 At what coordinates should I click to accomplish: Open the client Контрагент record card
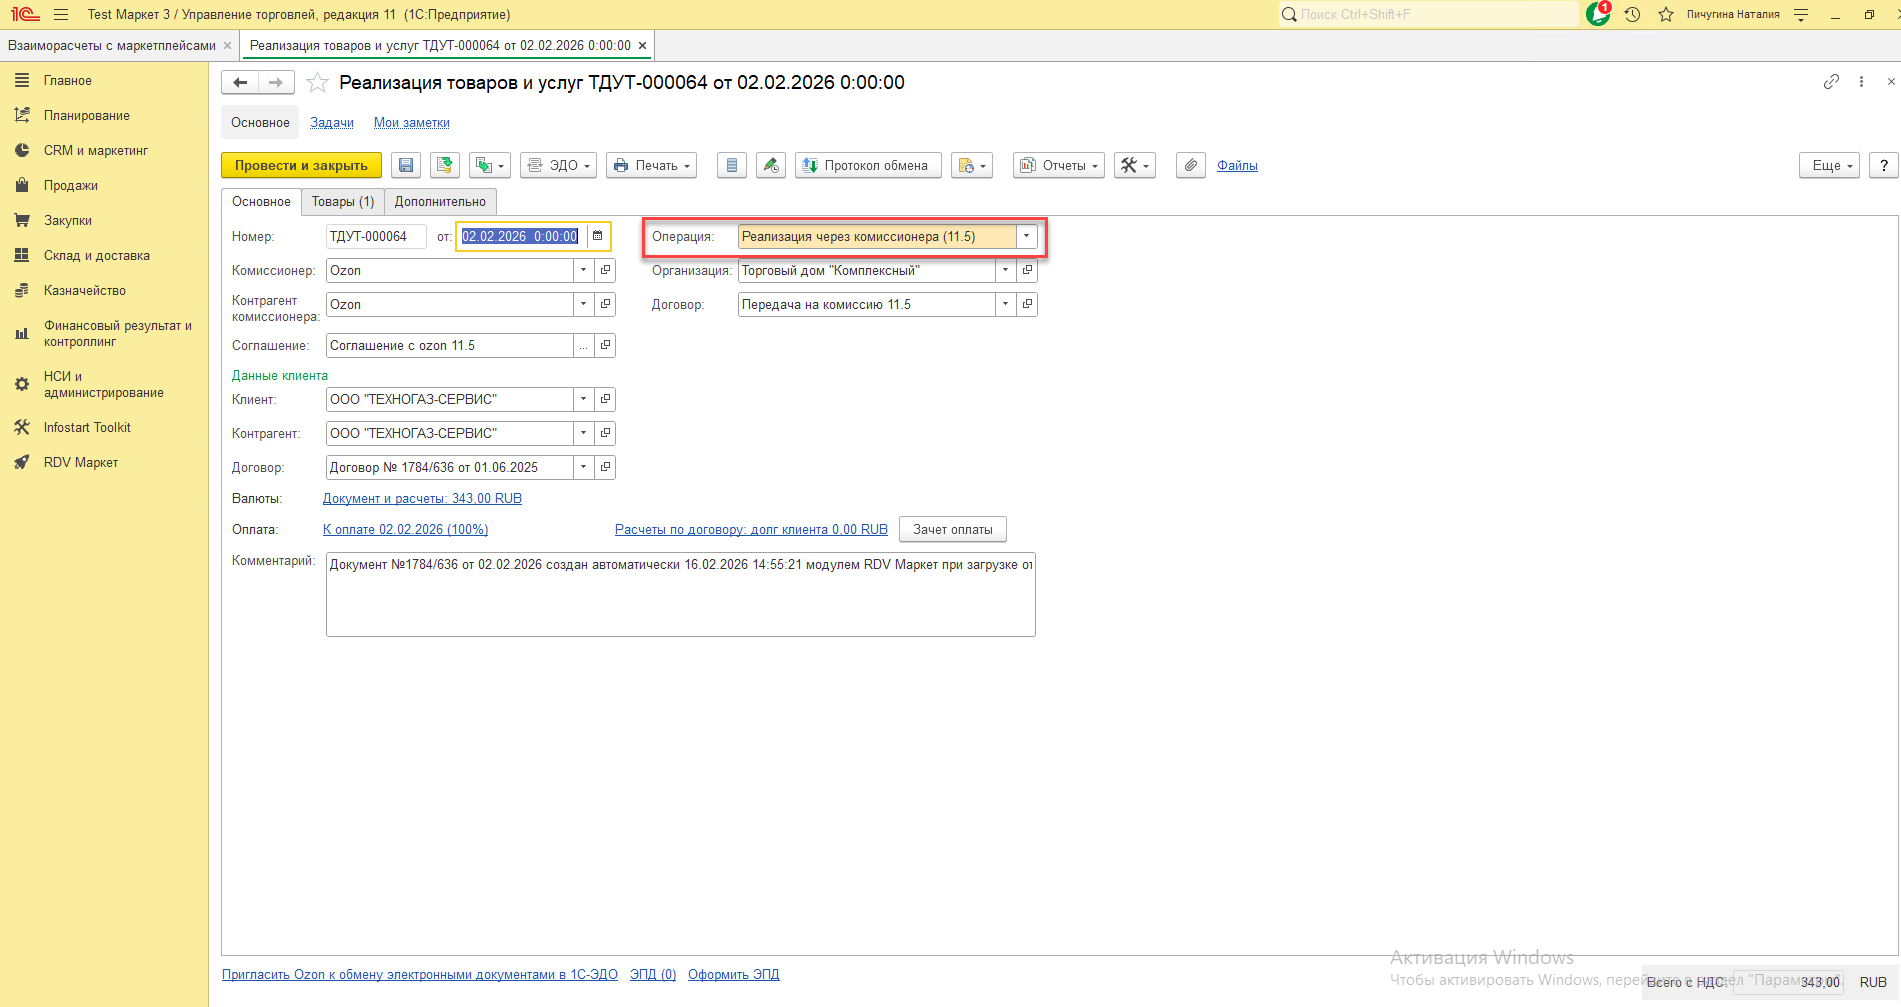tap(605, 434)
